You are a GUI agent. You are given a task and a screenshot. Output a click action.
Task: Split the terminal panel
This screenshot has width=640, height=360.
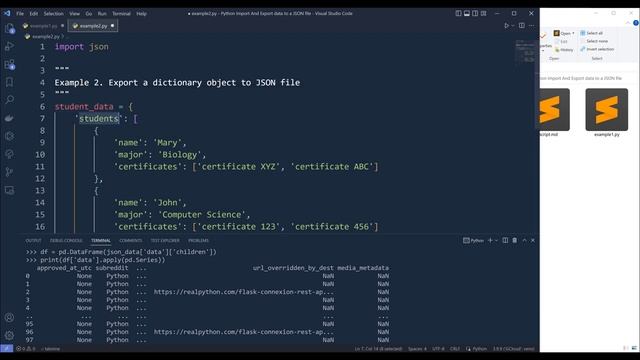505,240
